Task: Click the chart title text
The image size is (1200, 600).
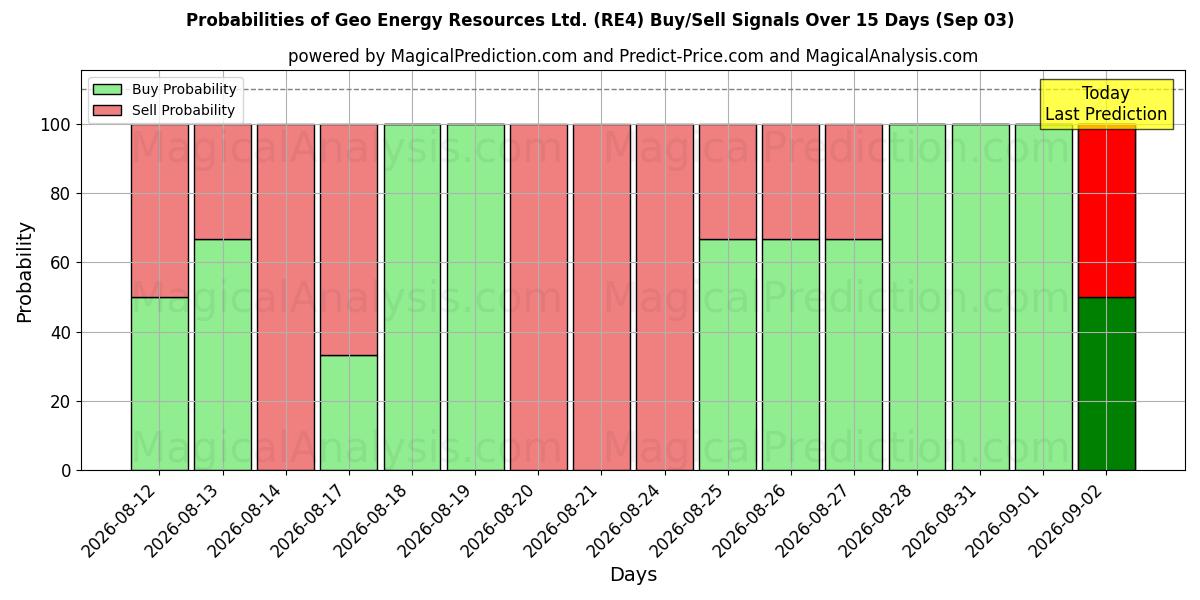Action: [600, 20]
